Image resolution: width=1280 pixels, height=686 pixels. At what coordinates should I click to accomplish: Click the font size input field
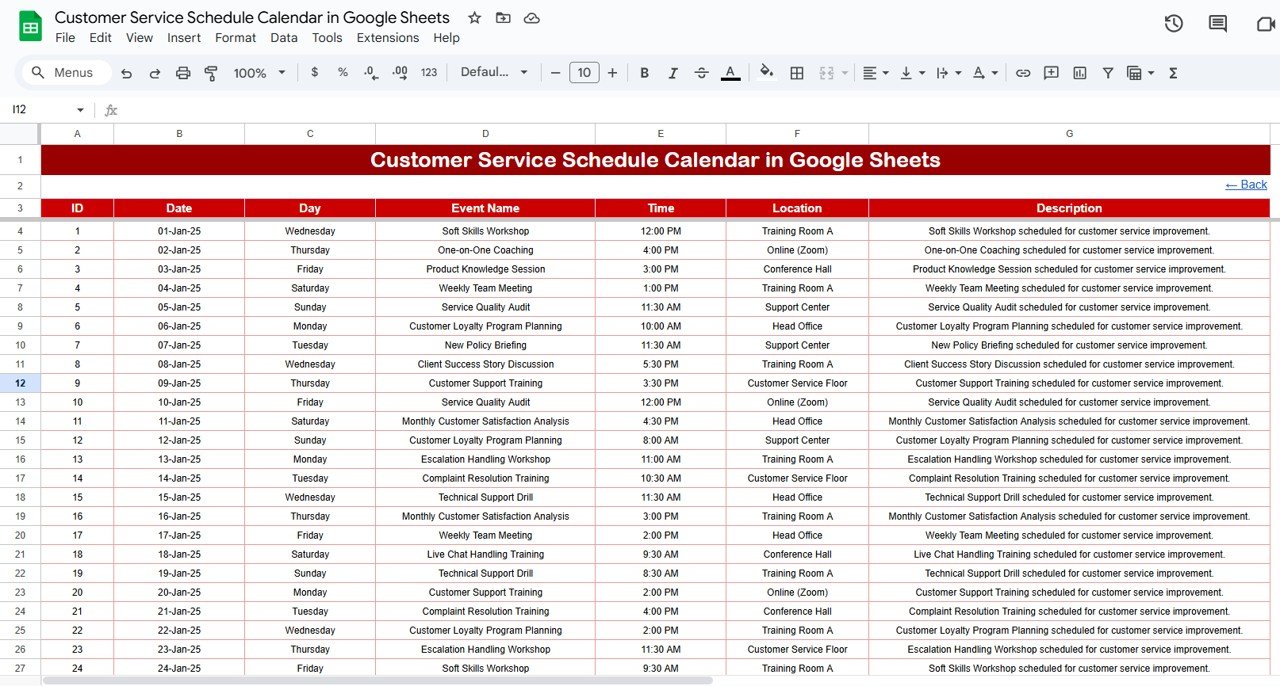pyautogui.click(x=584, y=73)
